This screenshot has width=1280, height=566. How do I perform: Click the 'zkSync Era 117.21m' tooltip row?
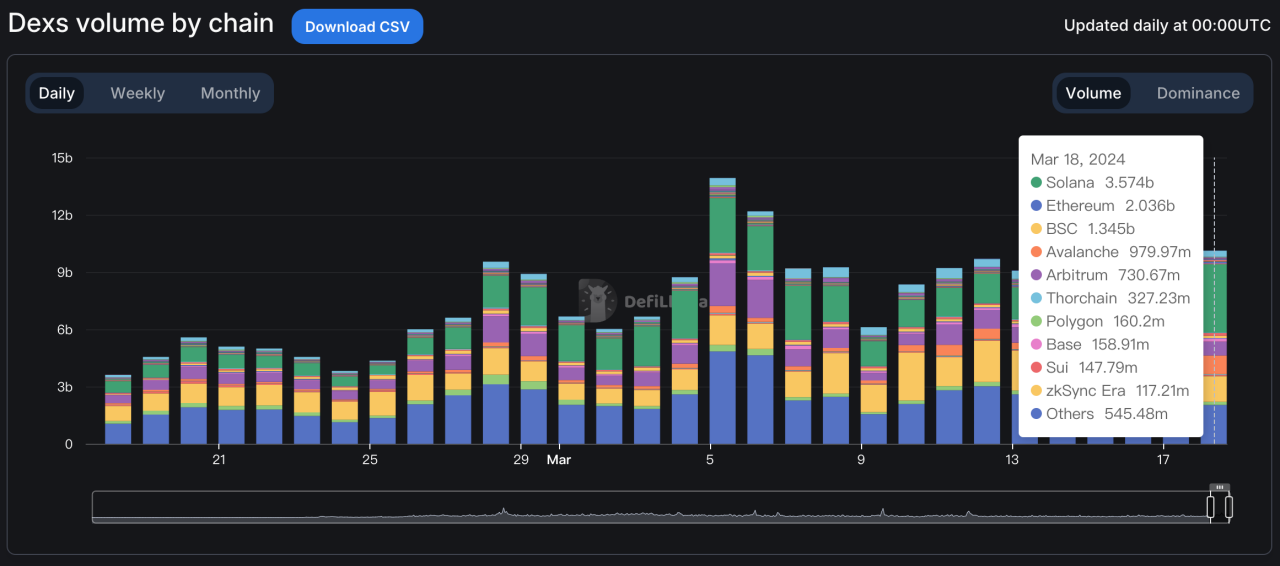[x=1110, y=390]
